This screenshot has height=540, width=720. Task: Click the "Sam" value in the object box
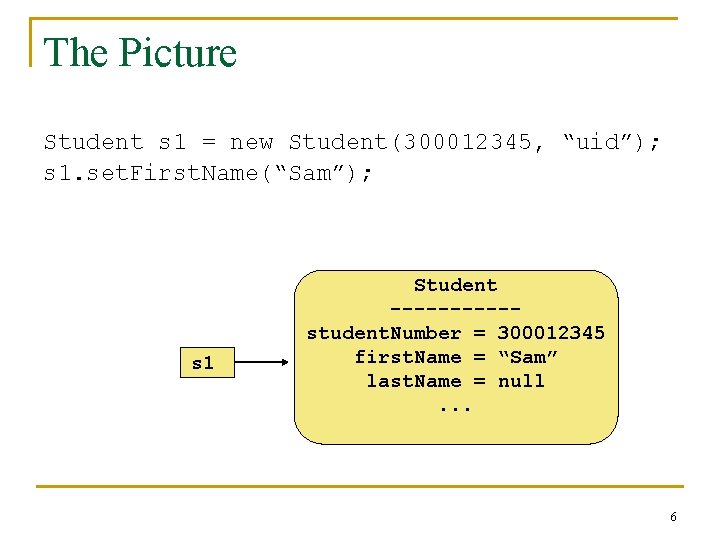click(527, 357)
